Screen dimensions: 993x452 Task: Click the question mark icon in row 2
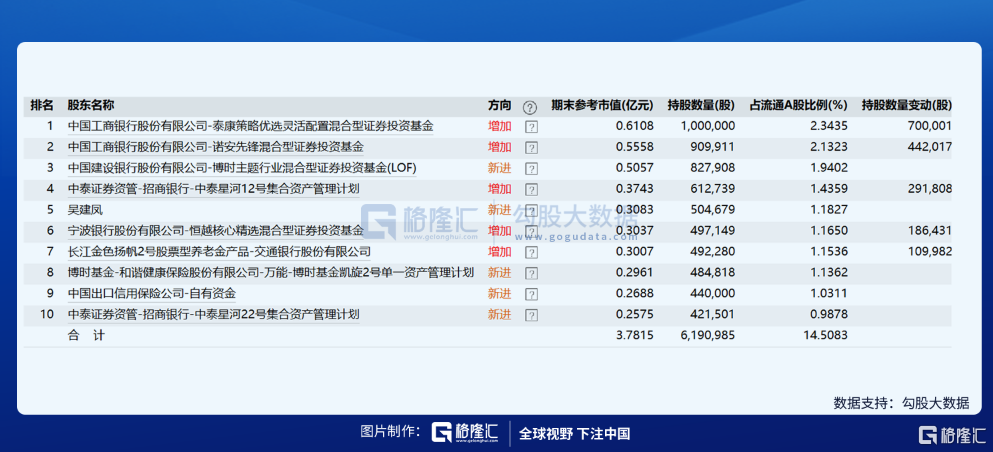pyautogui.click(x=531, y=148)
